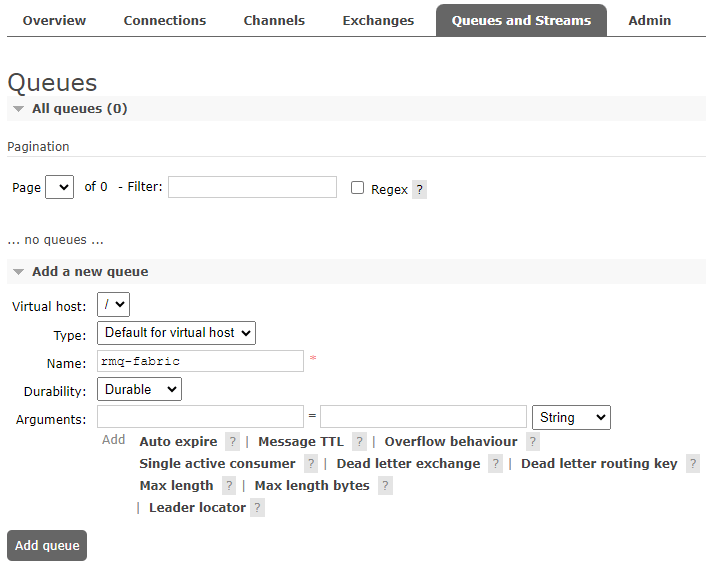This screenshot has height=567, width=706.
Task: Open help for Dead letter routing key
Action: pyautogui.click(x=692, y=464)
